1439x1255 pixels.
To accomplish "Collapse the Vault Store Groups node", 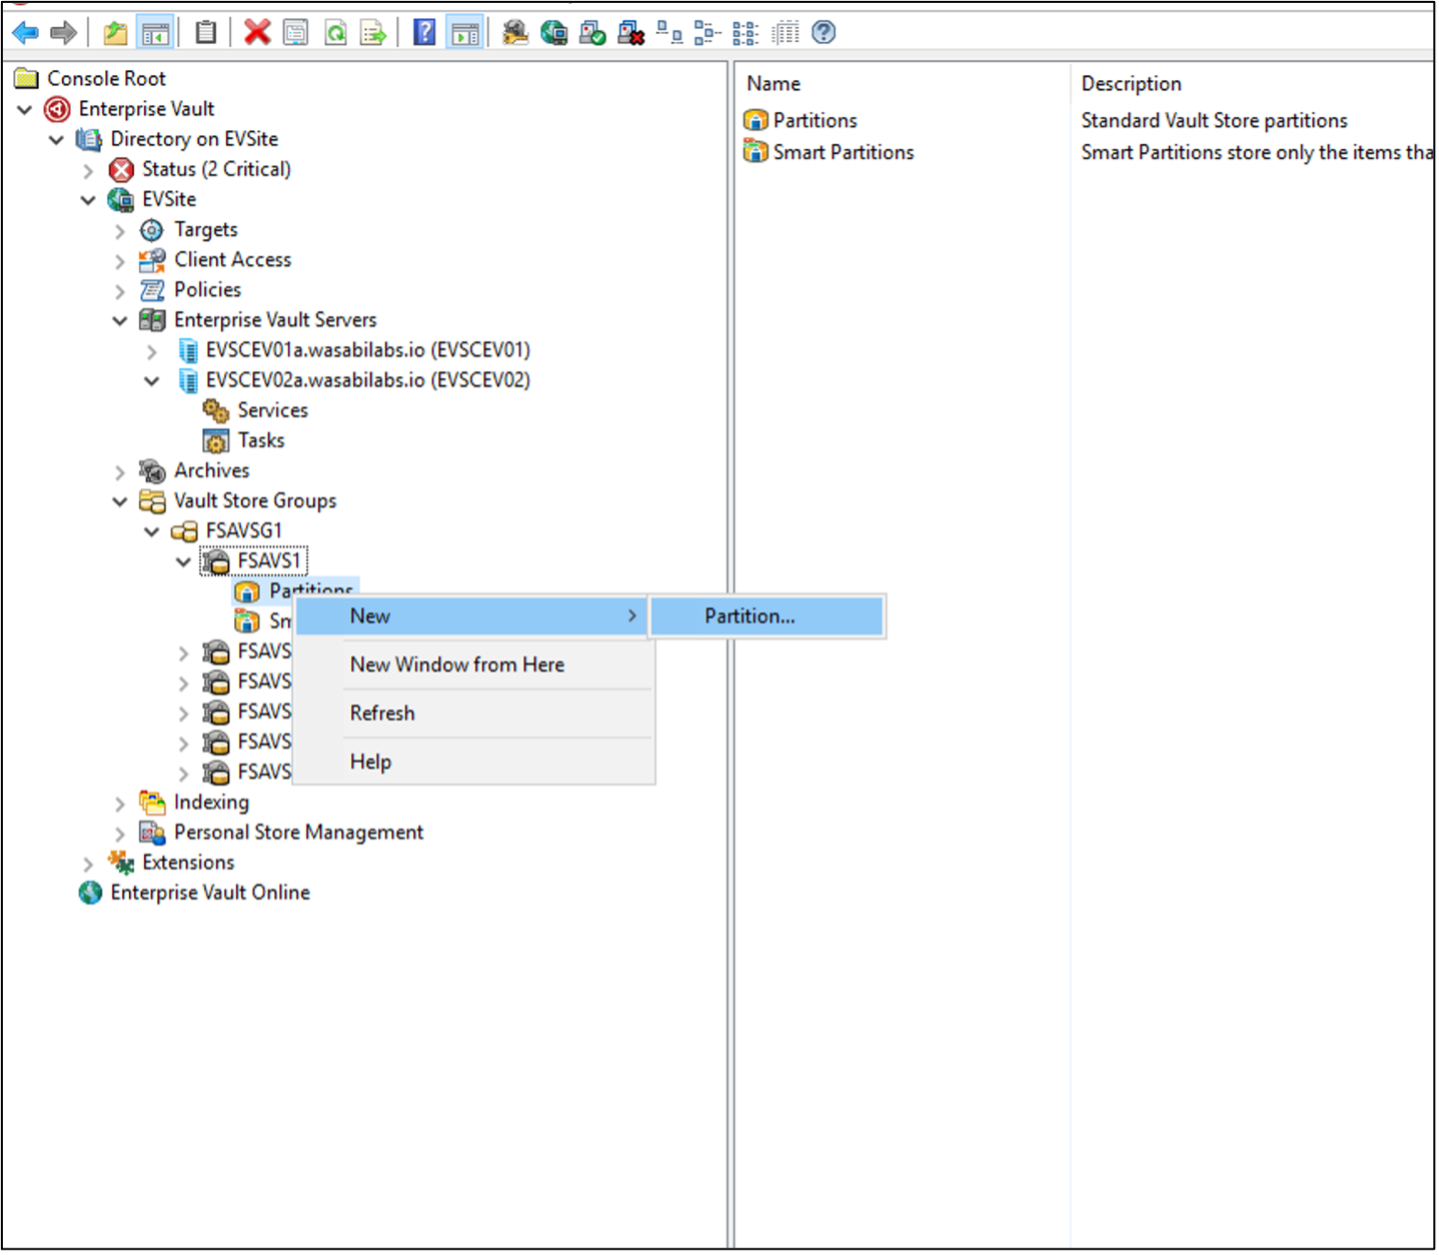I will (x=120, y=502).
